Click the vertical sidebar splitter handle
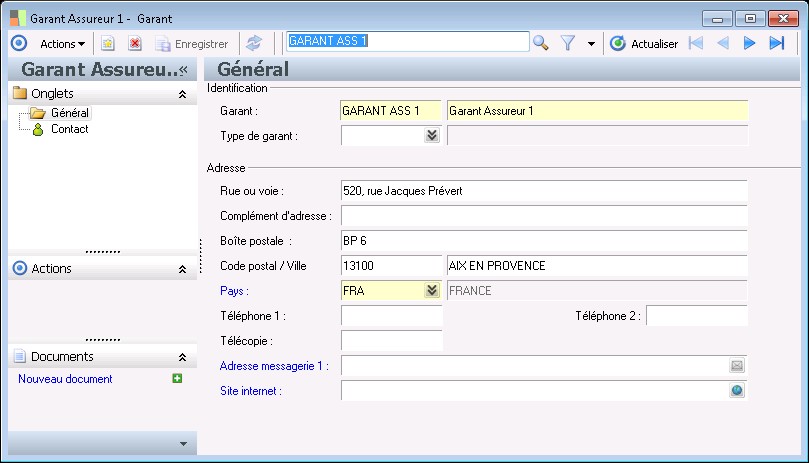This screenshot has width=809, height=463. [x=201, y=256]
